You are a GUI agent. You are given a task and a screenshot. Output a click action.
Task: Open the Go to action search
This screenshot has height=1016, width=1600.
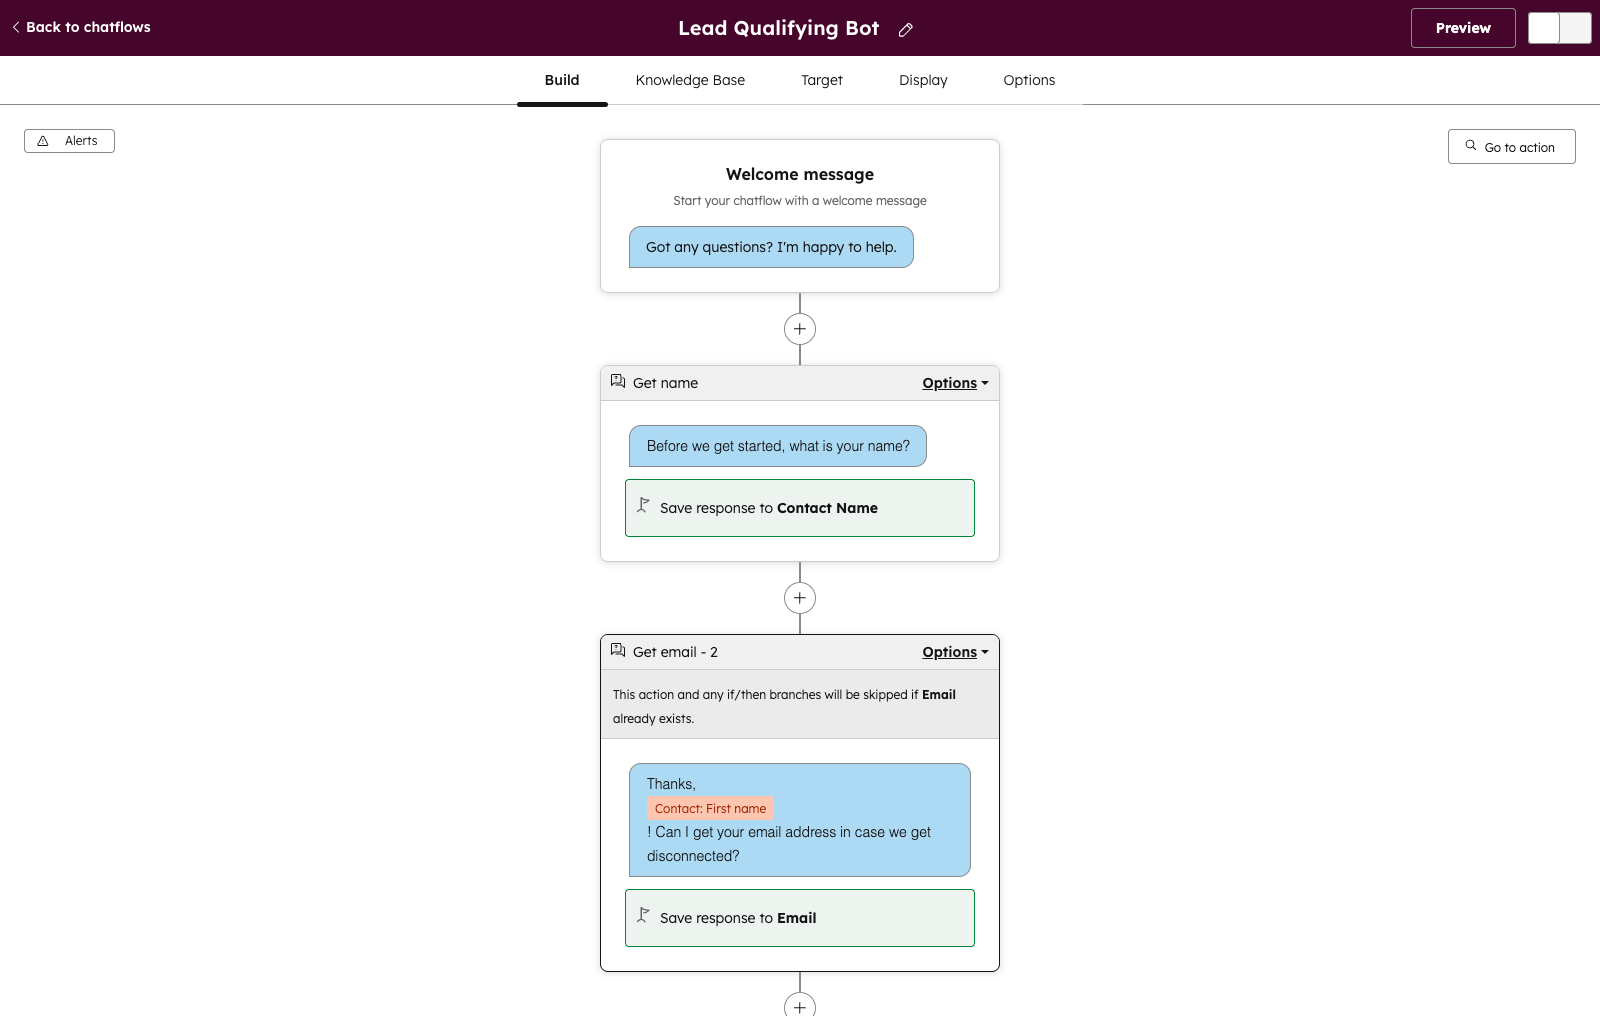[1511, 147]
